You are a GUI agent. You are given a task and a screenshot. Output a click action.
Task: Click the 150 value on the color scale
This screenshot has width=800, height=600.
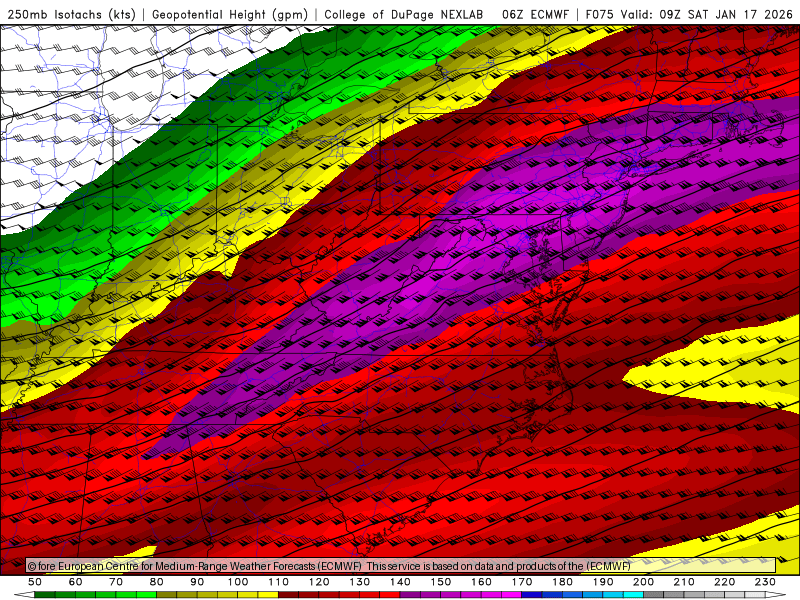[x=441, y=582]
